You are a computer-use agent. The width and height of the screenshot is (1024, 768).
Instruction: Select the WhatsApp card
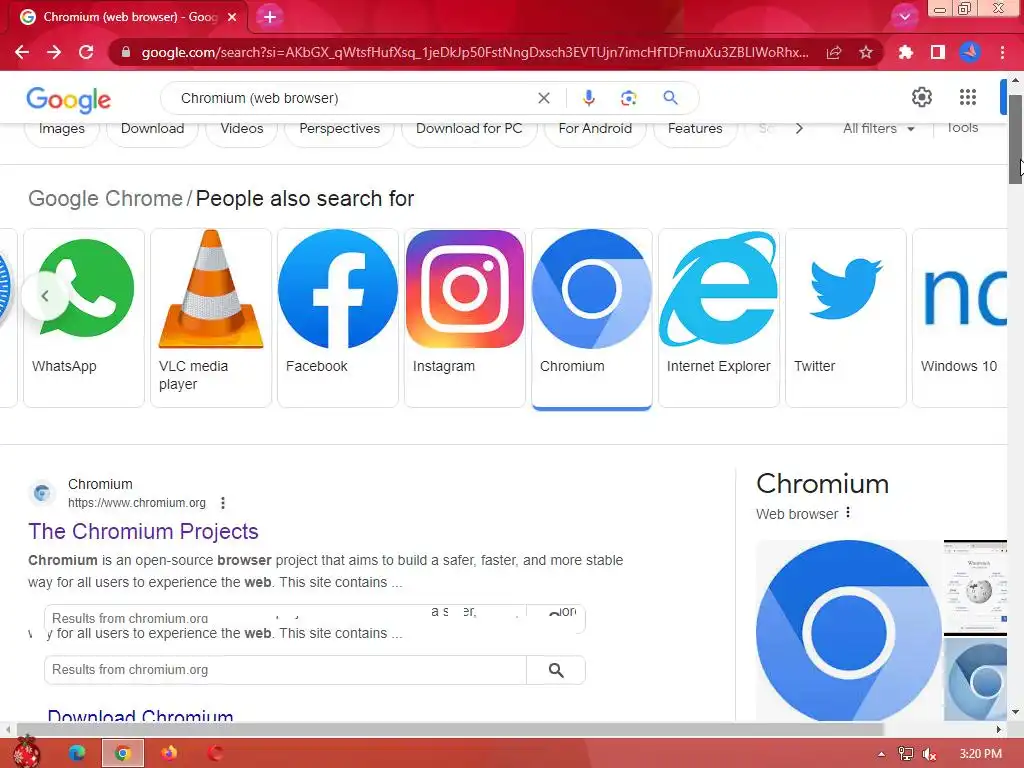coord(84,317)
